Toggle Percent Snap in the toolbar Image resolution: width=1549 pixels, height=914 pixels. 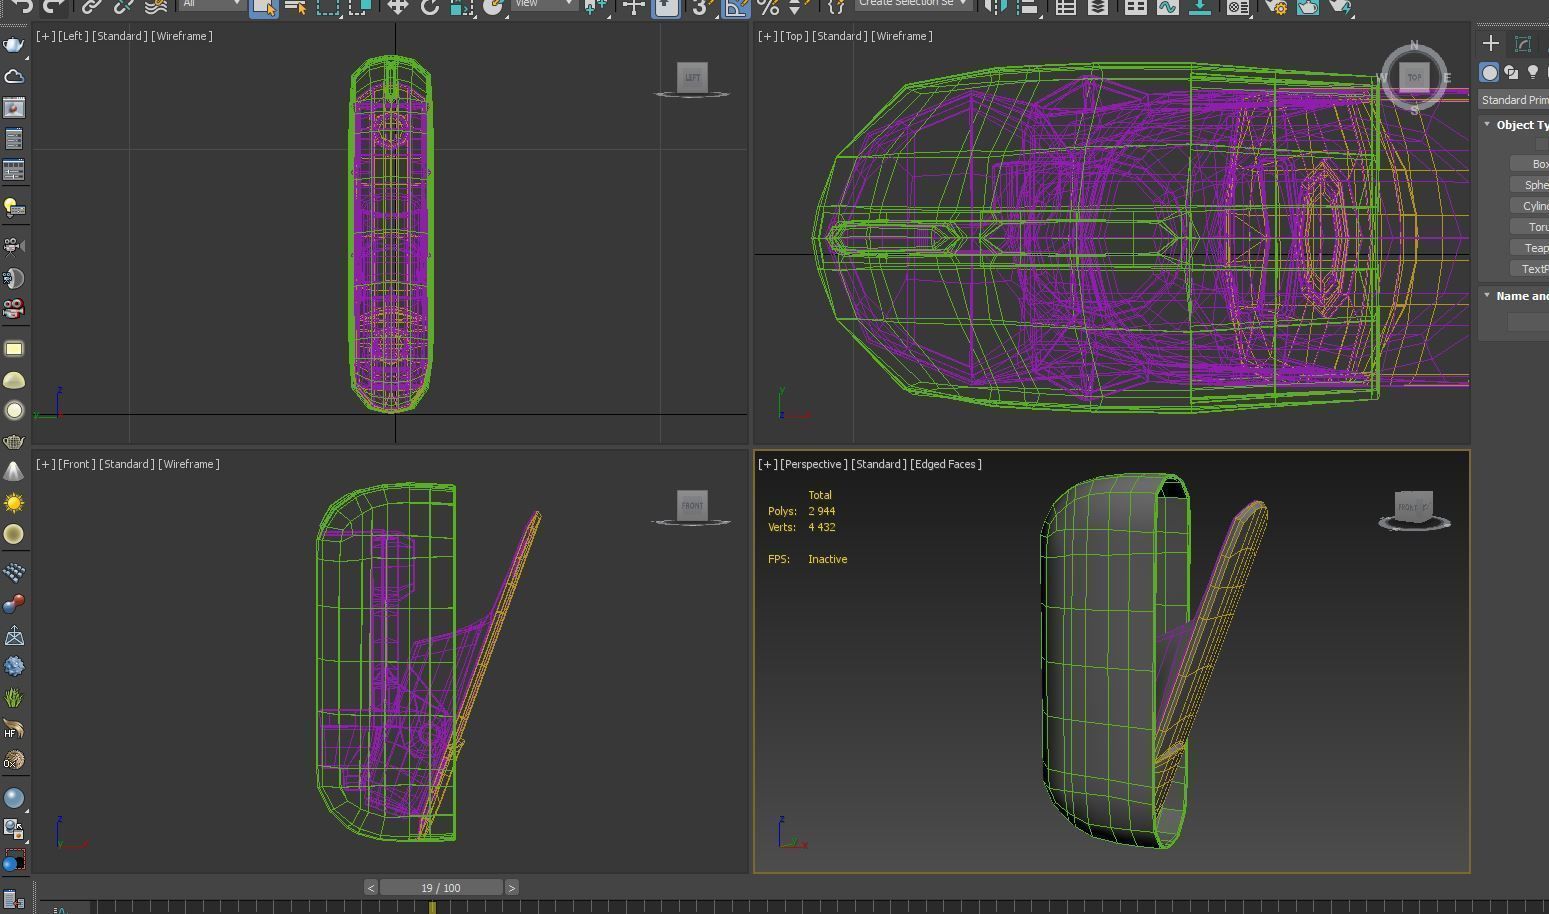pos(768,6)
